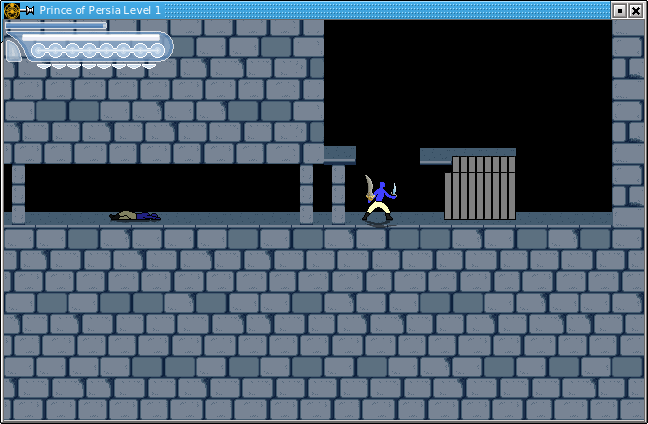Image resolution: width=648 pixels, height=424 pixels.
Task: Close the Prince of Persia window
Action: [636, 11]
